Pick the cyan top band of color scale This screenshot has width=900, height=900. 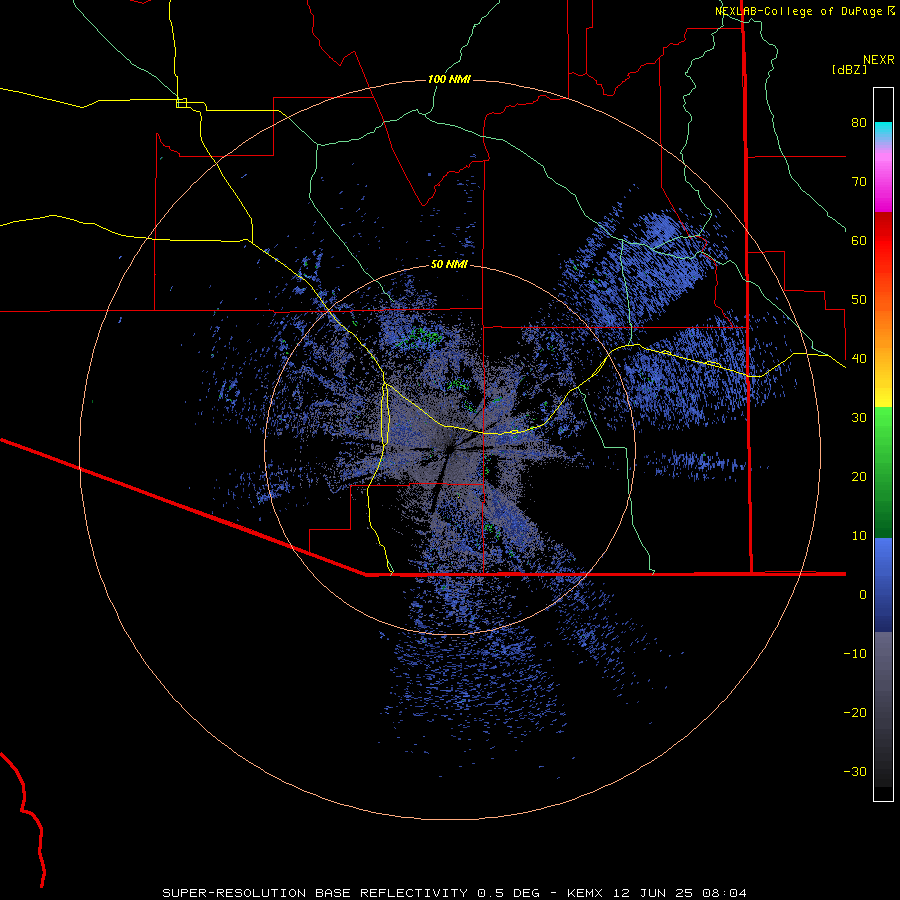pyautogui.click(x=883, y=129)
